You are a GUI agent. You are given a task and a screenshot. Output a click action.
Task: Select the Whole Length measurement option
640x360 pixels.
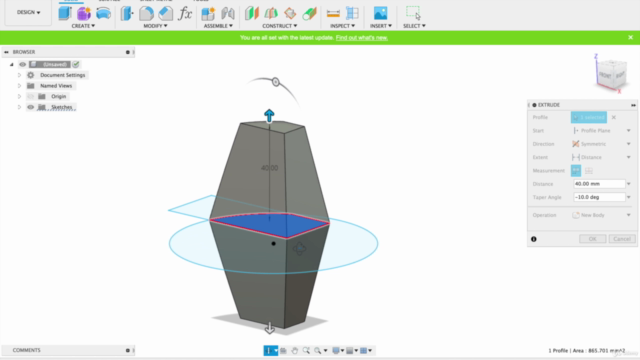[x=589, y=170]
